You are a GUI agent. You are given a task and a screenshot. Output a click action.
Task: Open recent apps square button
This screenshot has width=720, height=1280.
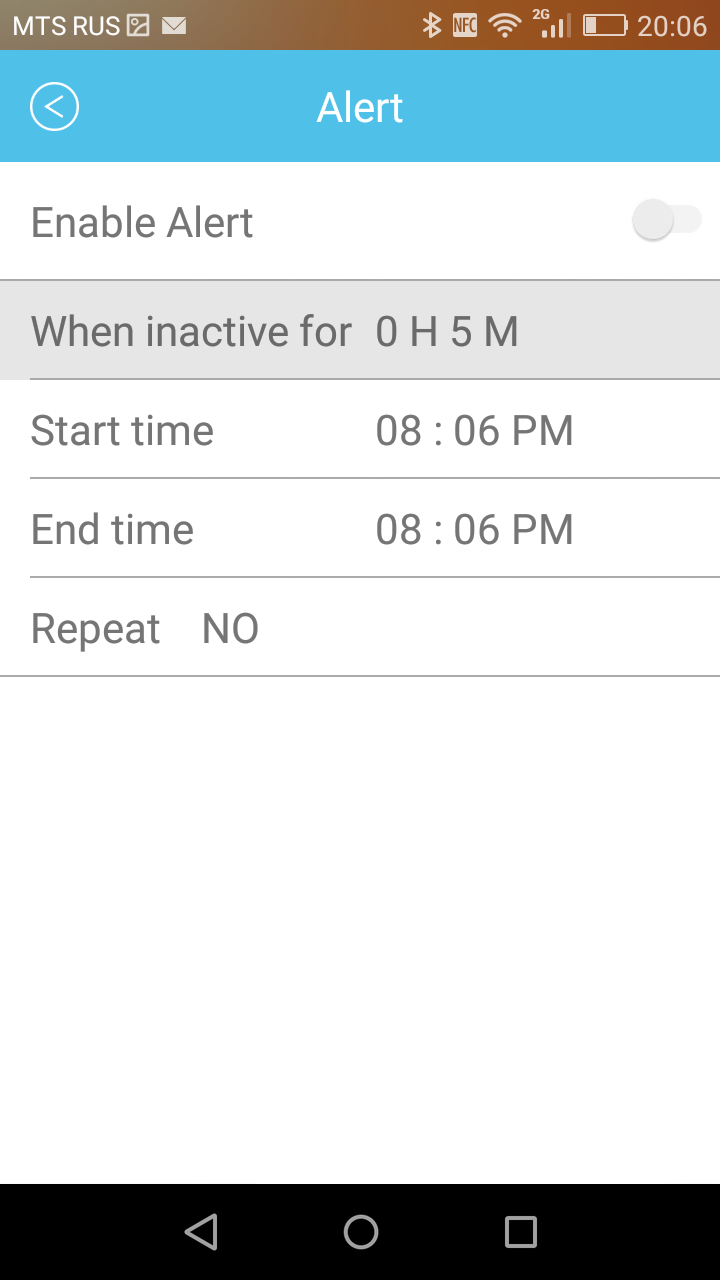click(x=520, y=1232)
